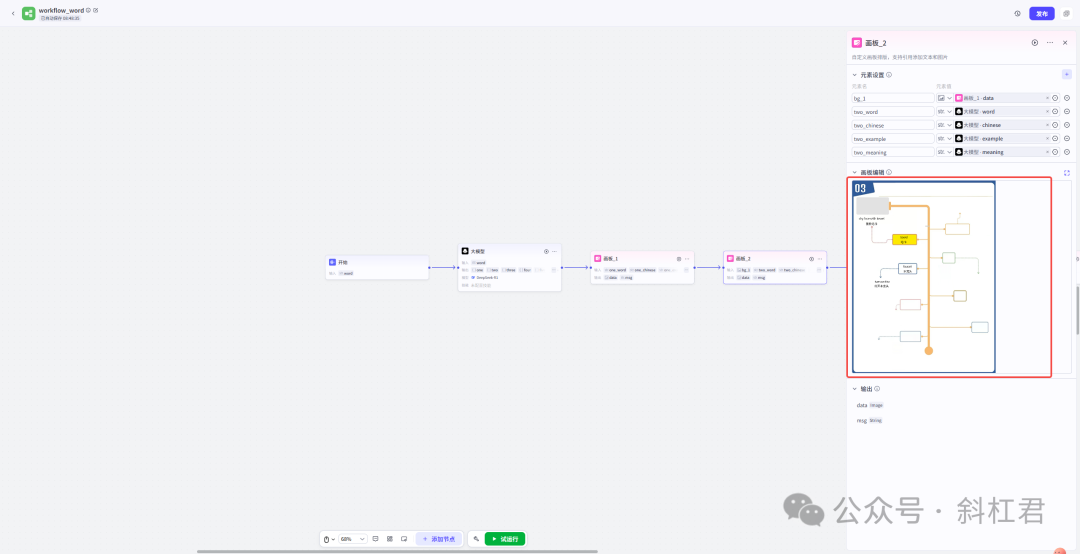
Task: Open type dropdown for two_chinese row
Action: click(x=944, y=125)
